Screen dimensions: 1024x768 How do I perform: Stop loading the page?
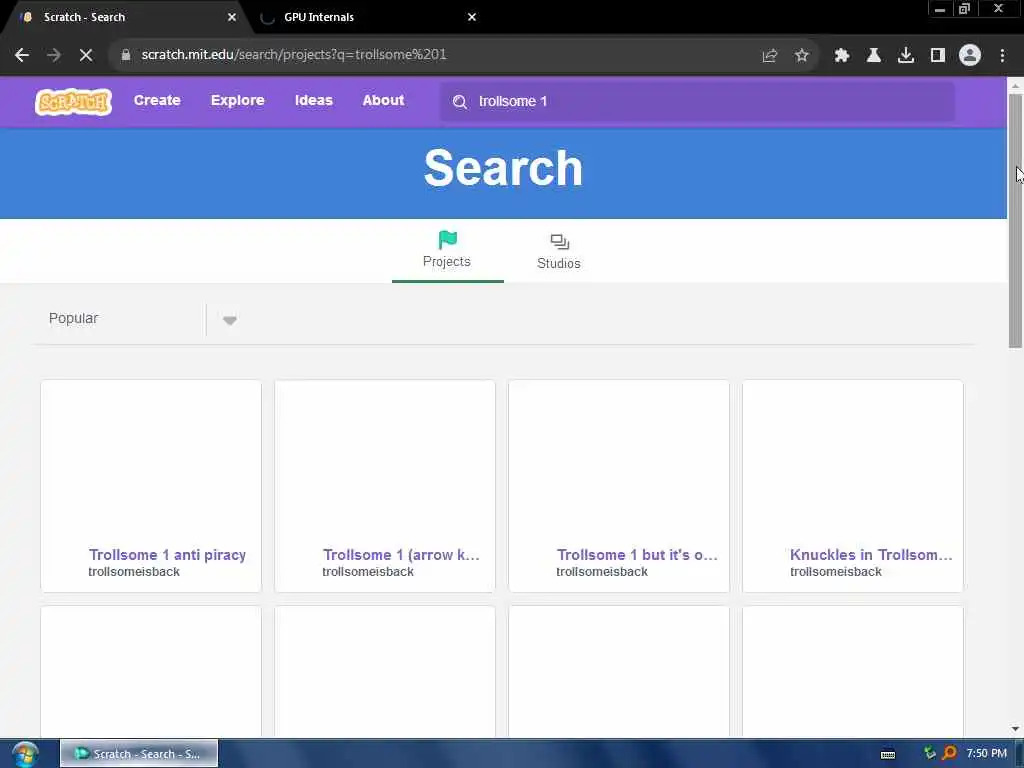point(86,55)
